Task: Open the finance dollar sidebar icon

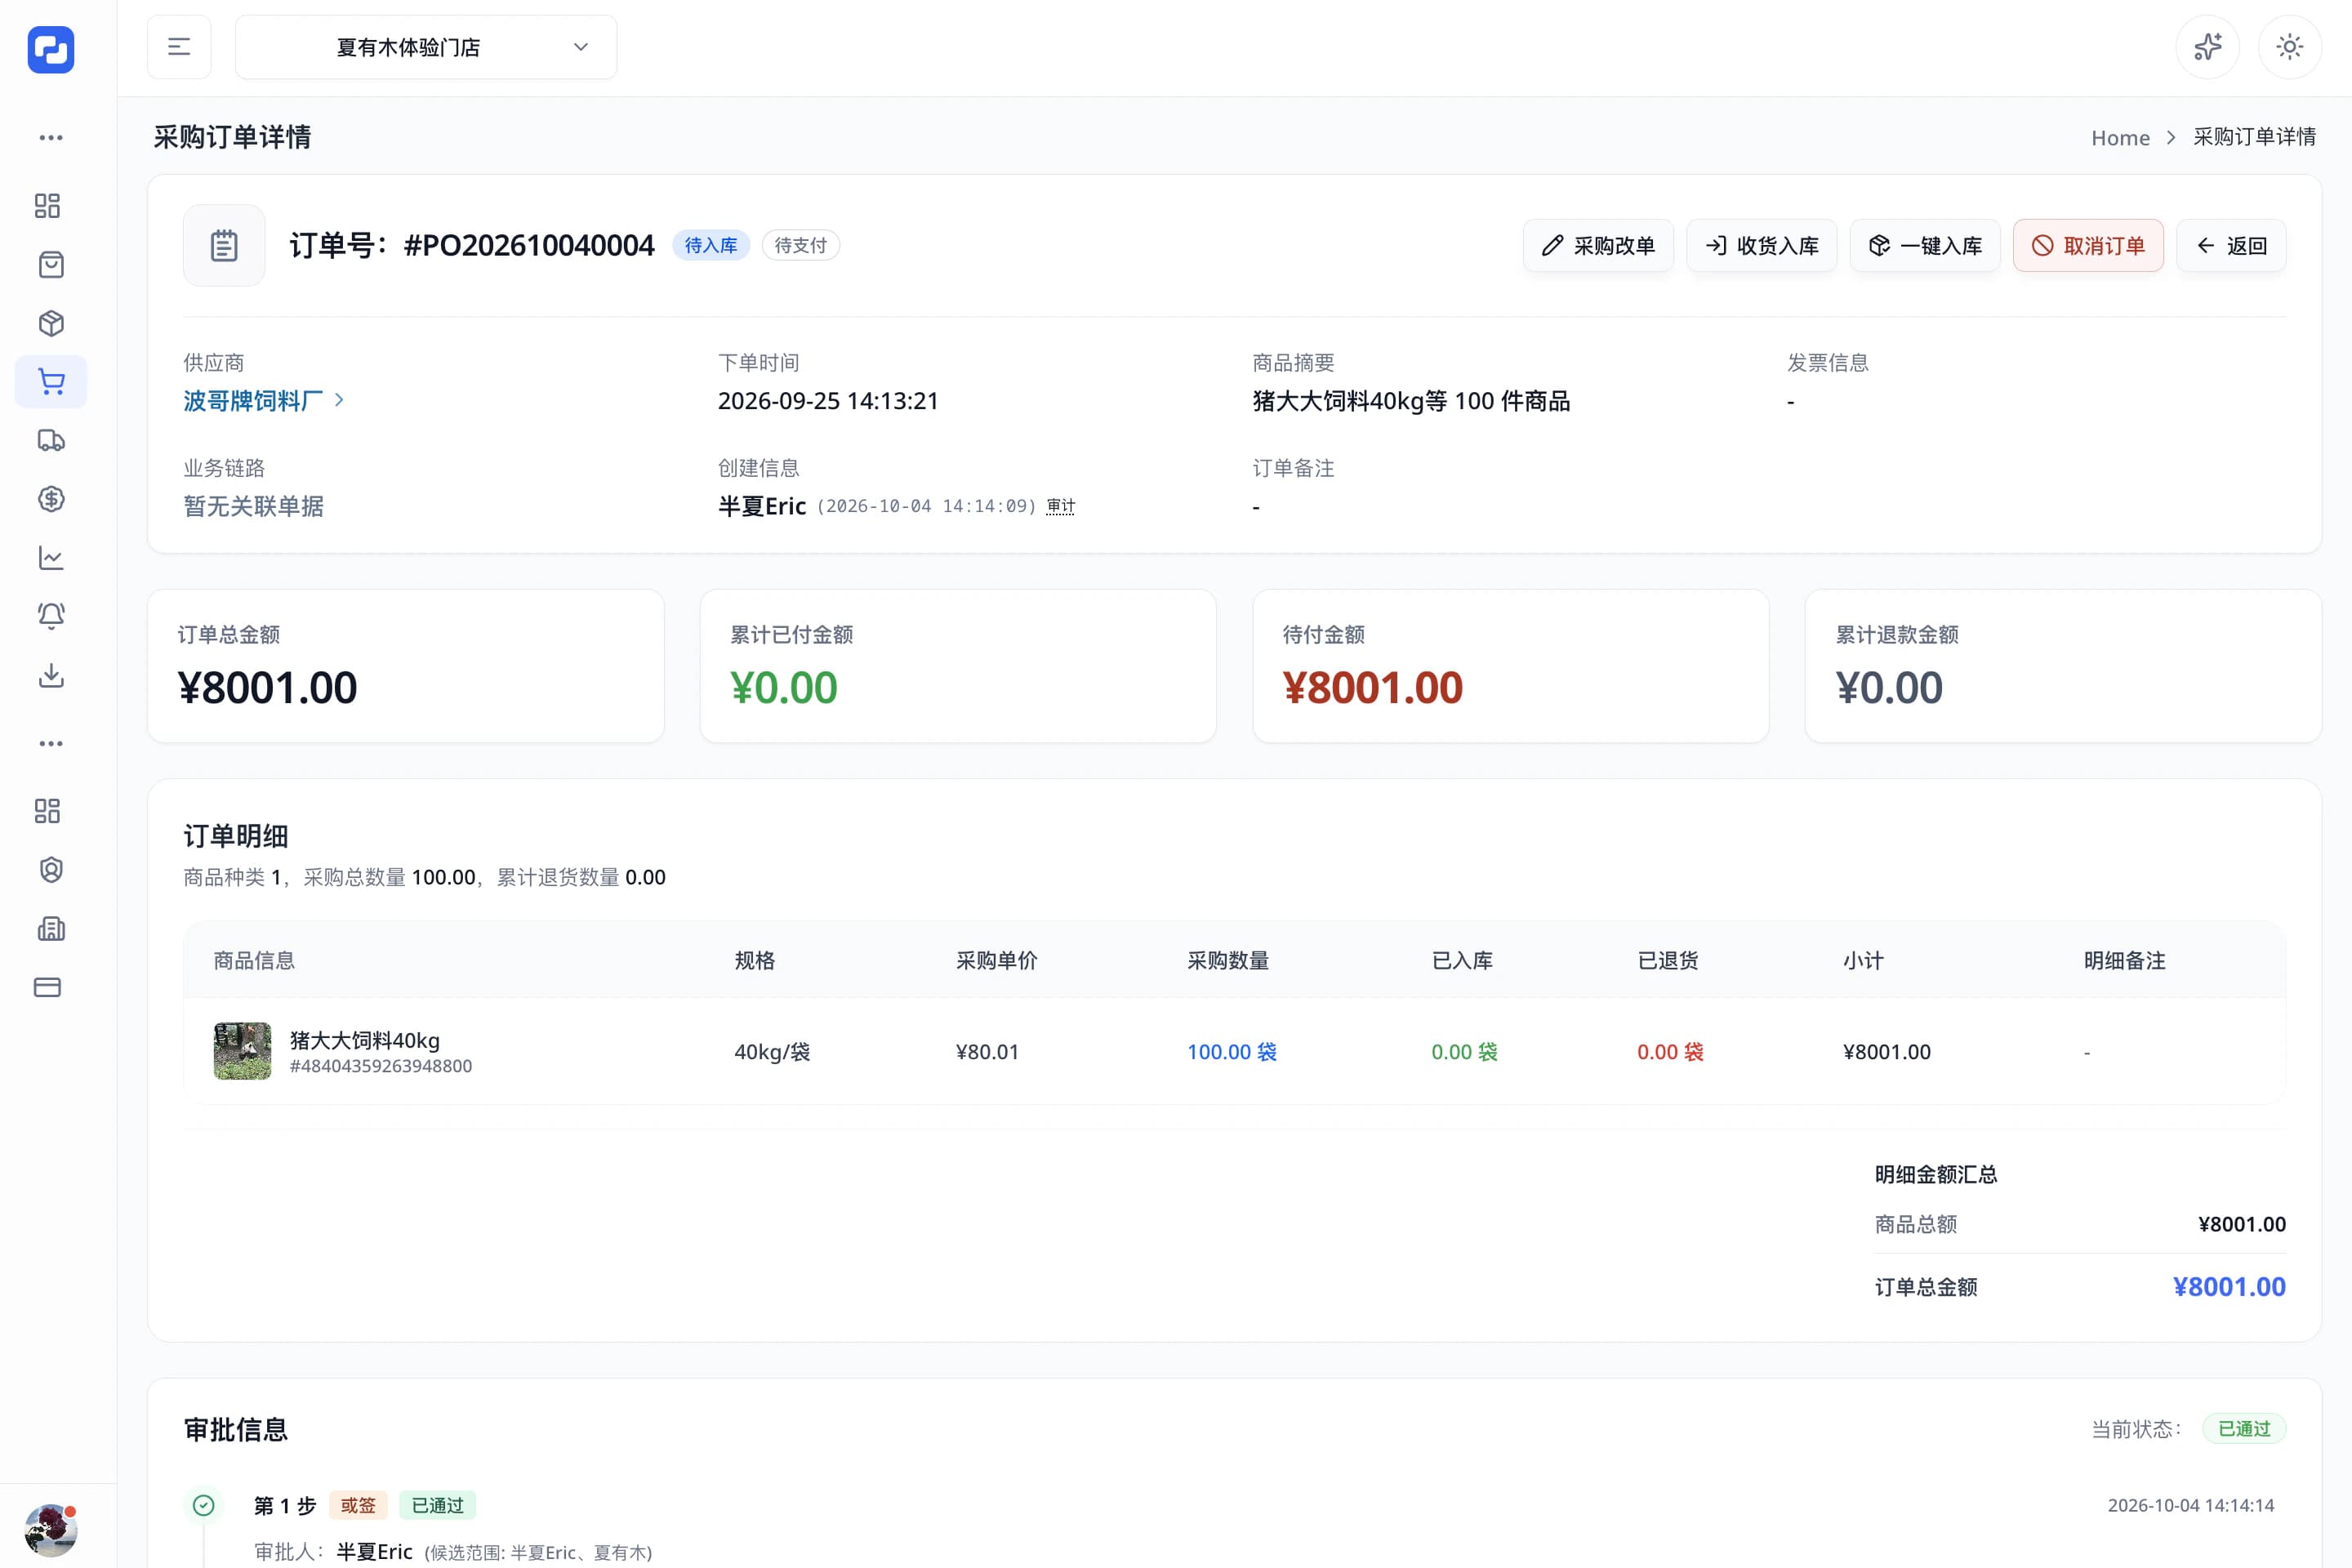Action: point(51,499)
